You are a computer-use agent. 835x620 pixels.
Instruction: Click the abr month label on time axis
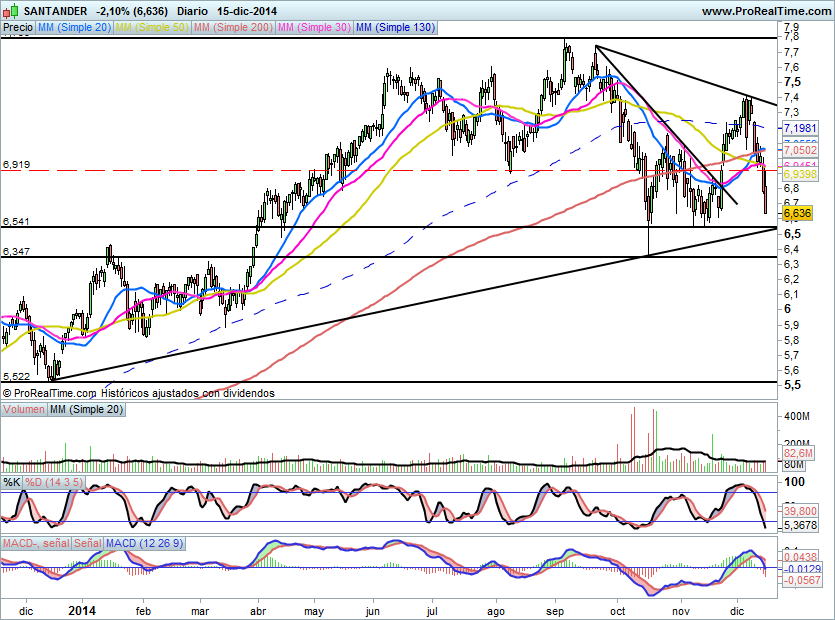258,611
